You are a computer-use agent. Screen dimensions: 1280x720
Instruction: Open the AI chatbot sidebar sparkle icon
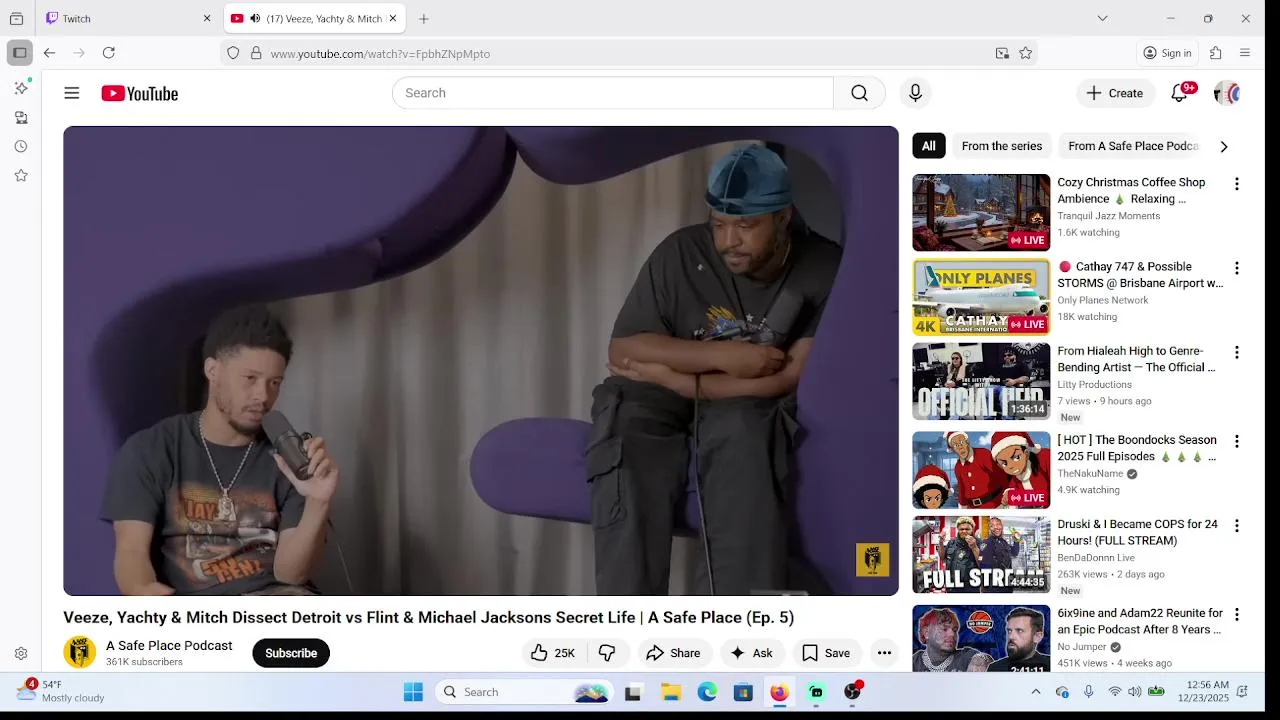pyautogui.click(x=21, y=88)
